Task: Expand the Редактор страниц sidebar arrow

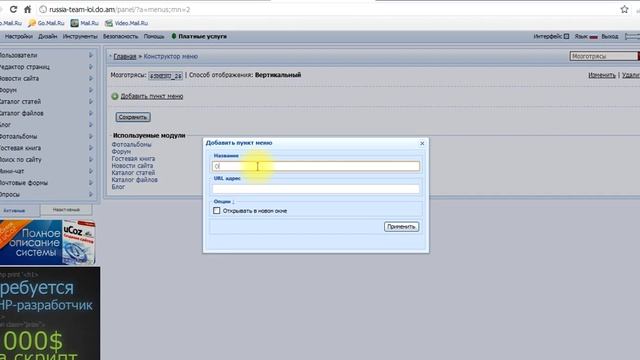Action: click(x=91, y=67)
